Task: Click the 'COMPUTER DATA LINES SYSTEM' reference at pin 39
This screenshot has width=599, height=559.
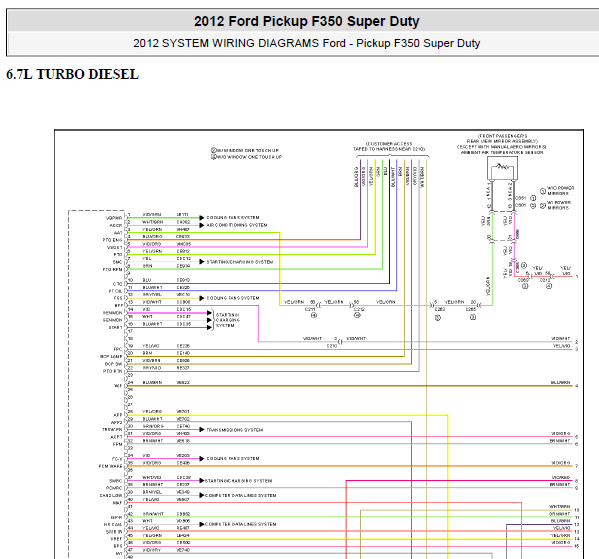Action: [x=240, y=495]
